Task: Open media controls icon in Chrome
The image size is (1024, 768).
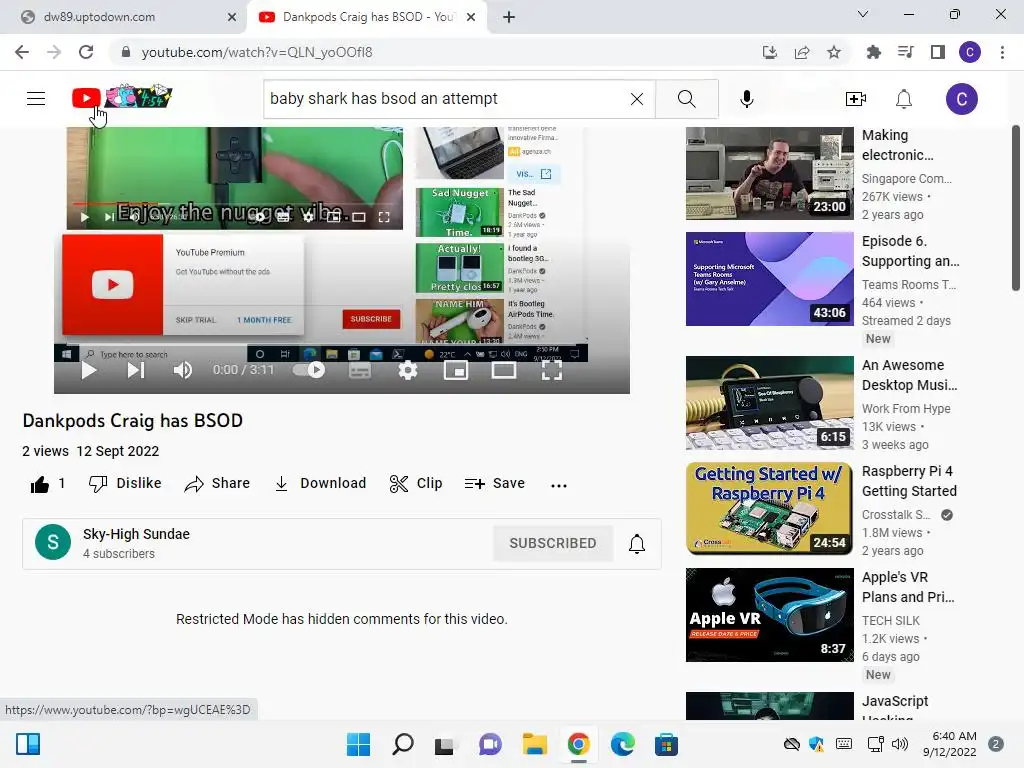Action: click(x=905, y=52)
